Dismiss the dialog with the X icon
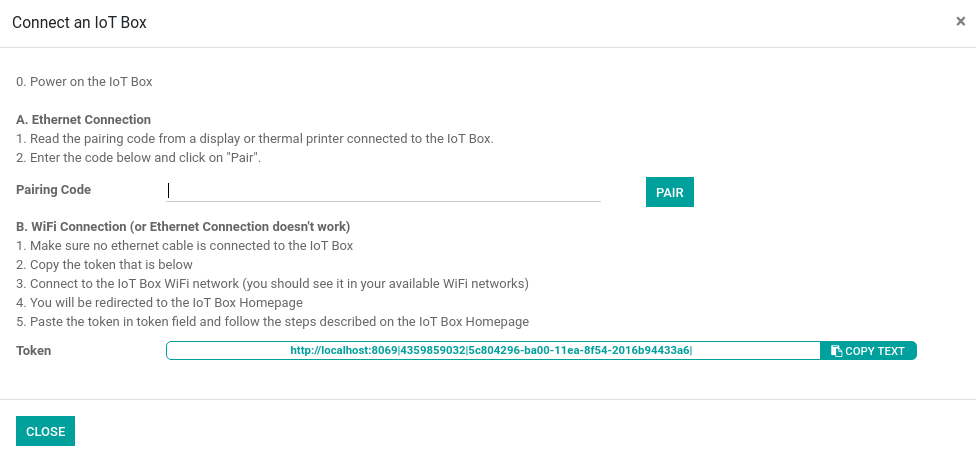The image size is (976, 466). coord(960,22)
